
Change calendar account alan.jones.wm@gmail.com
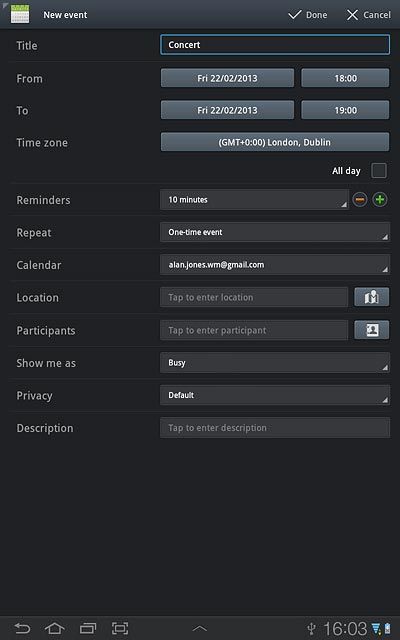[275, 265]
